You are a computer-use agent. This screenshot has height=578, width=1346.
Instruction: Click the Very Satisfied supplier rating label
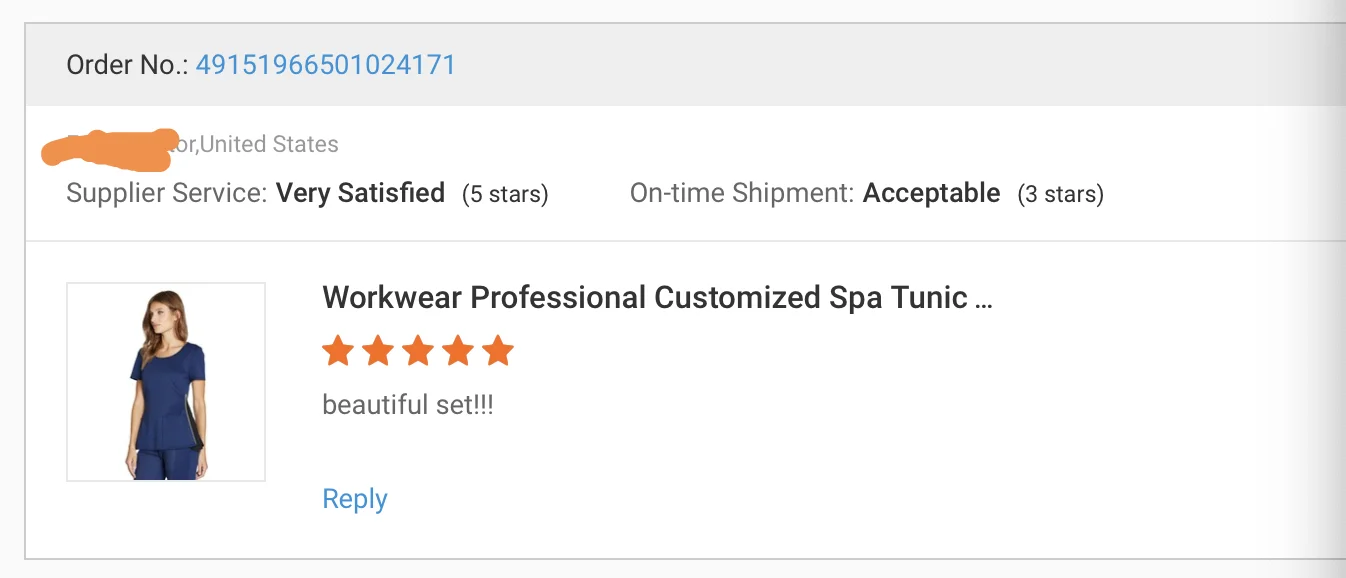(360, 192)
